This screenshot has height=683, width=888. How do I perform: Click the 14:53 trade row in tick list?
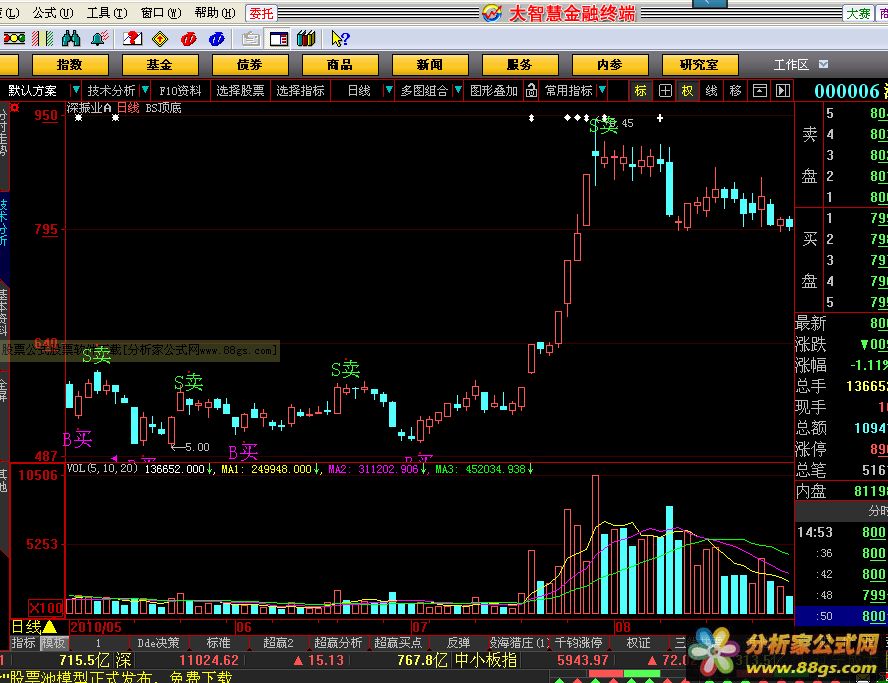tap(842, 532)
